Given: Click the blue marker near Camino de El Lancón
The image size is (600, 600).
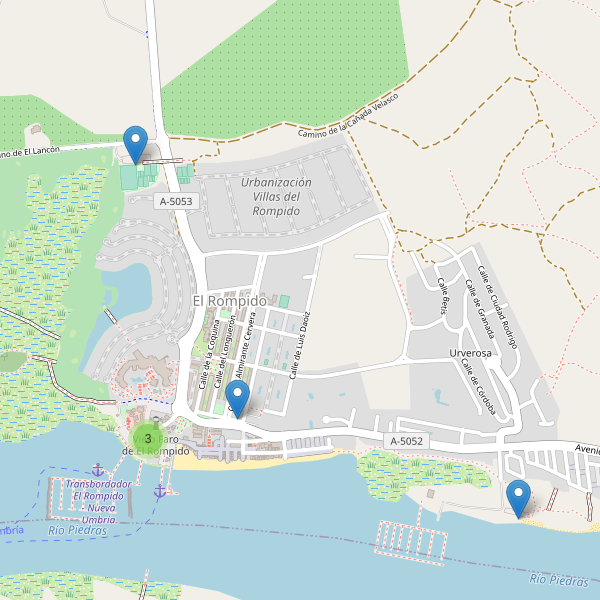Looking at the screenshot, I should (x=135, y=145).
